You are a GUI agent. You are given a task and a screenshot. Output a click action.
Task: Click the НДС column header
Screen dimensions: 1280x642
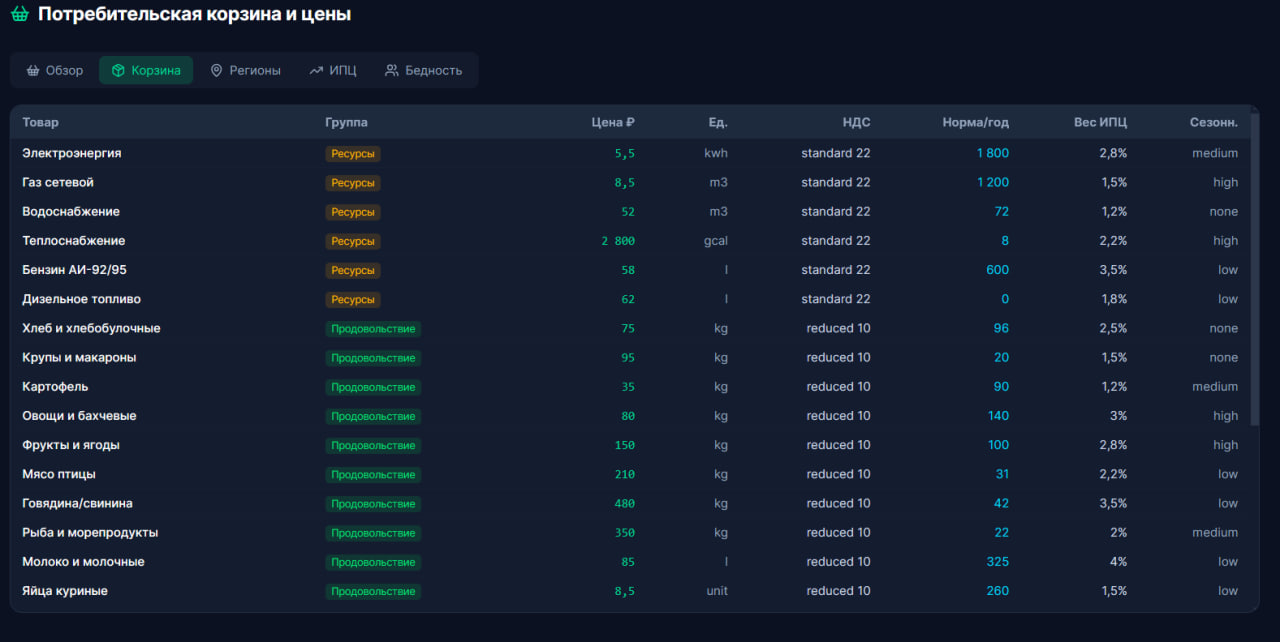click(x=856, y=123)
